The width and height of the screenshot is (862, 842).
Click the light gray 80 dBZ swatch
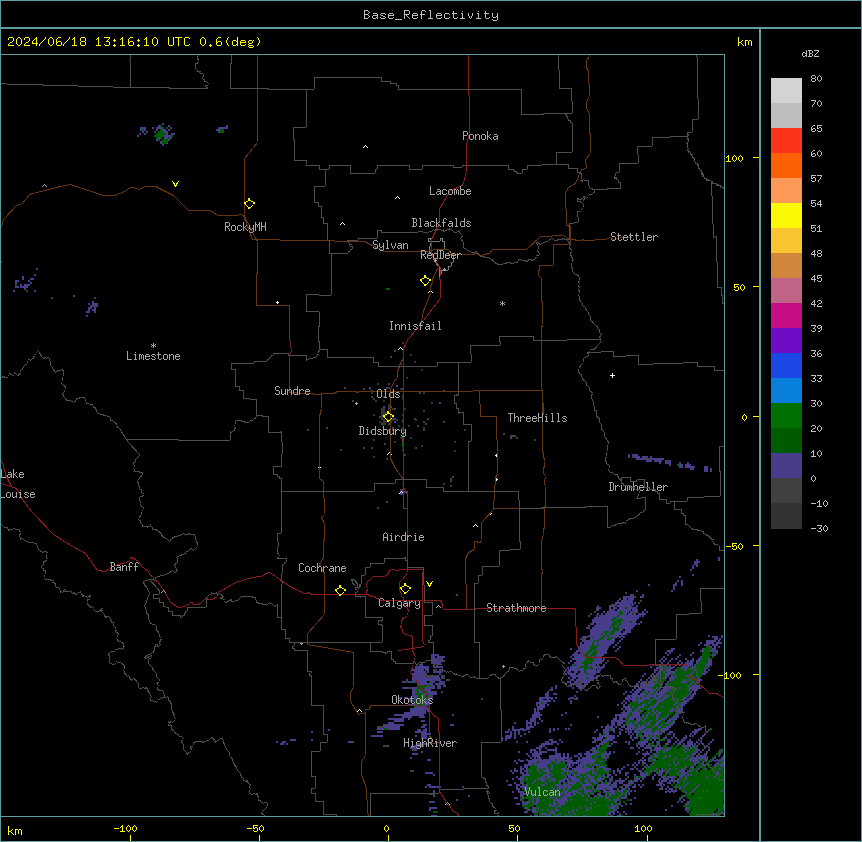[786, 91]
